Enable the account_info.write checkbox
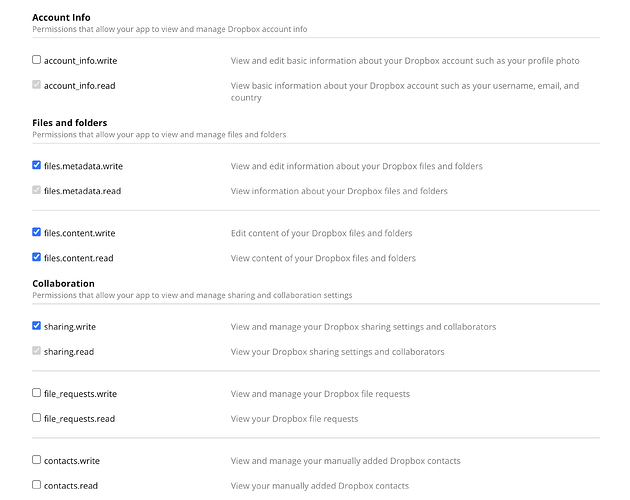The image size is (630, 500). coord(37,60)
